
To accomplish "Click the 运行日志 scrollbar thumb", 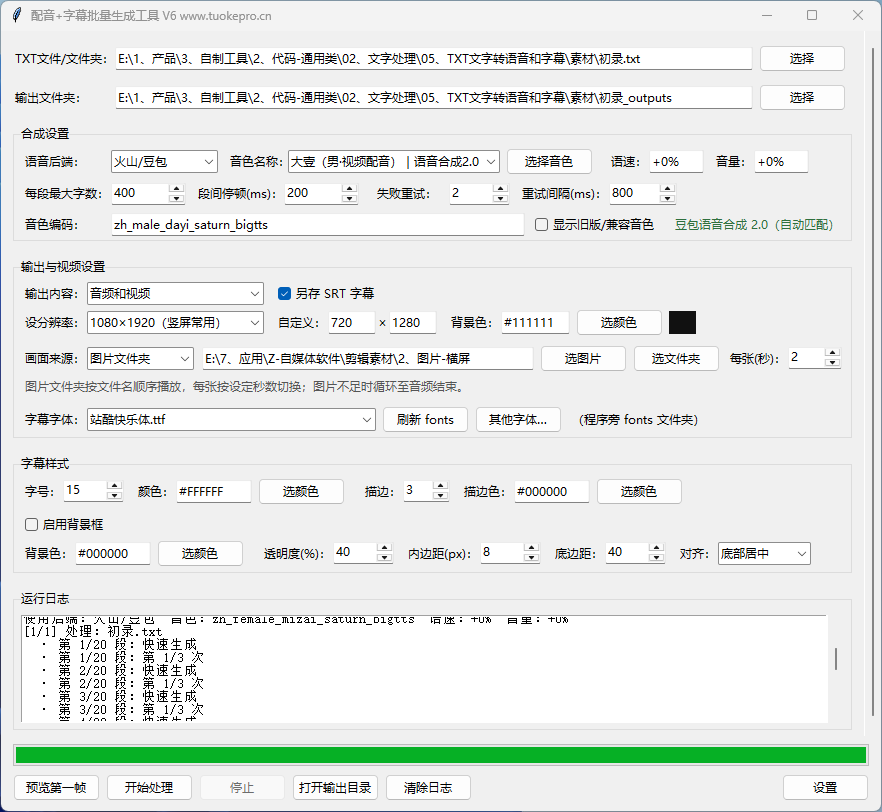I will (x=836, y=659).
